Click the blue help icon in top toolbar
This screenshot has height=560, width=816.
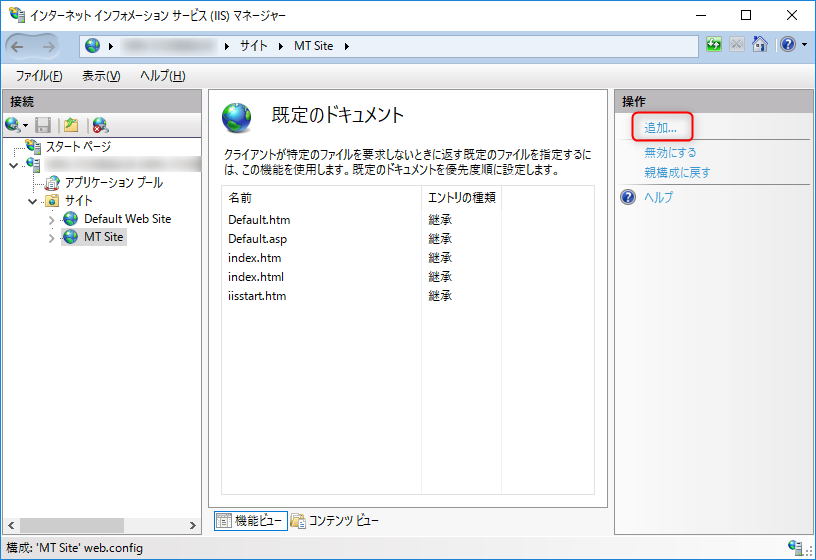(x=786, y=46)
